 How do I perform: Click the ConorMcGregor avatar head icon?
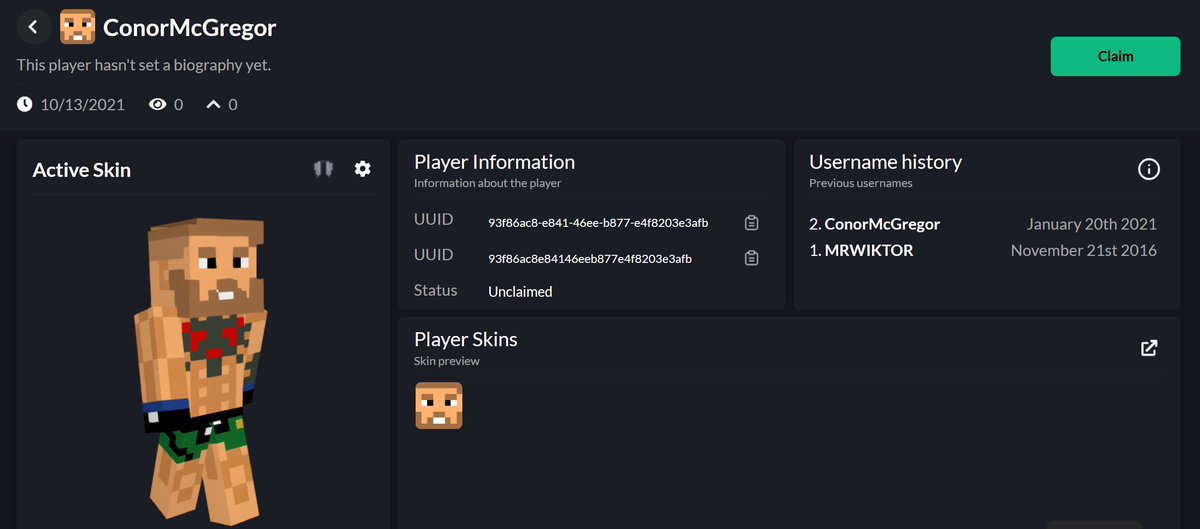click(78, 27)
